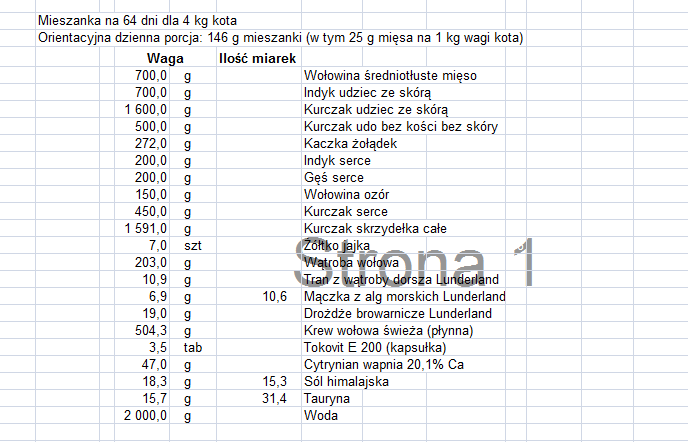Select the "Żółtko jajka" cell
Viewport: 688px width, 442px height.
pos(337,245)
